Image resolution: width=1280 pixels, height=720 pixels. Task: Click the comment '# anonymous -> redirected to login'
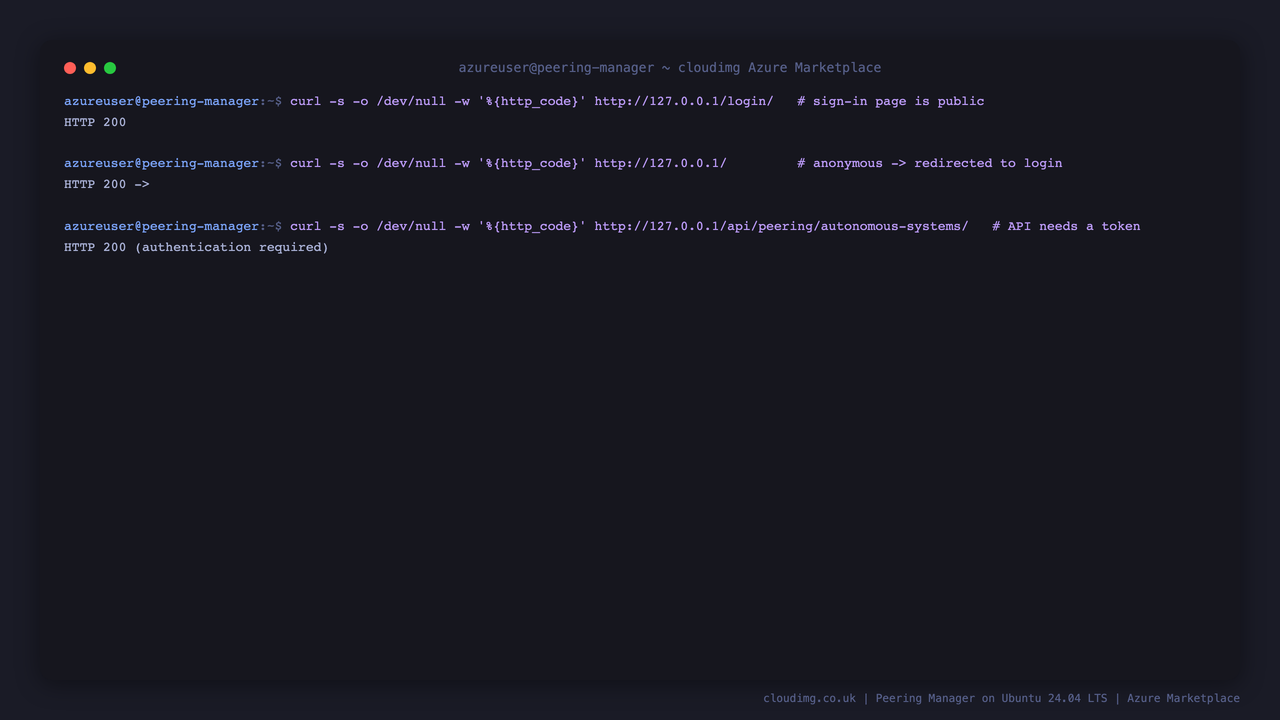pyautogui.click(x=930, y=163)
